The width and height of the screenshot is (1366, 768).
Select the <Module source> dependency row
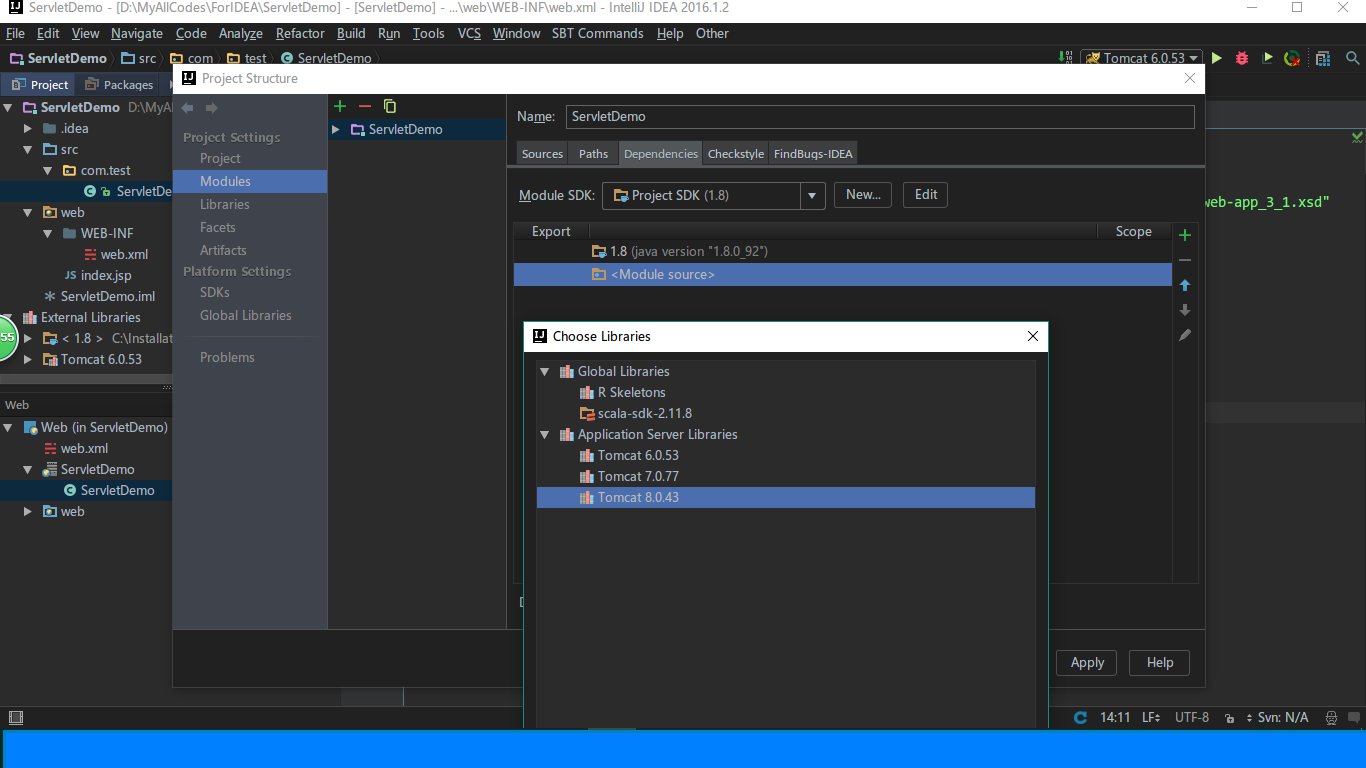pyautogui.click(x=843, y=274)
